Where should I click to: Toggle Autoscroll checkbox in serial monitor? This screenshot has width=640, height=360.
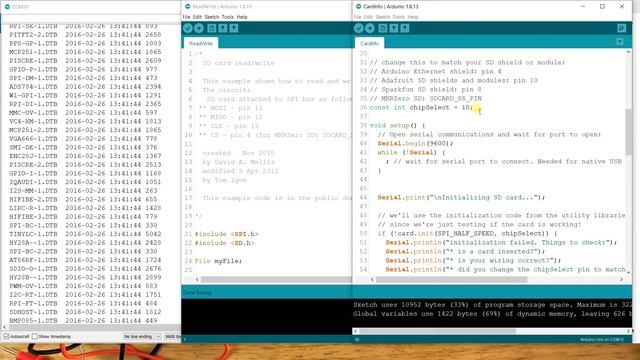(x=6, y=336)
